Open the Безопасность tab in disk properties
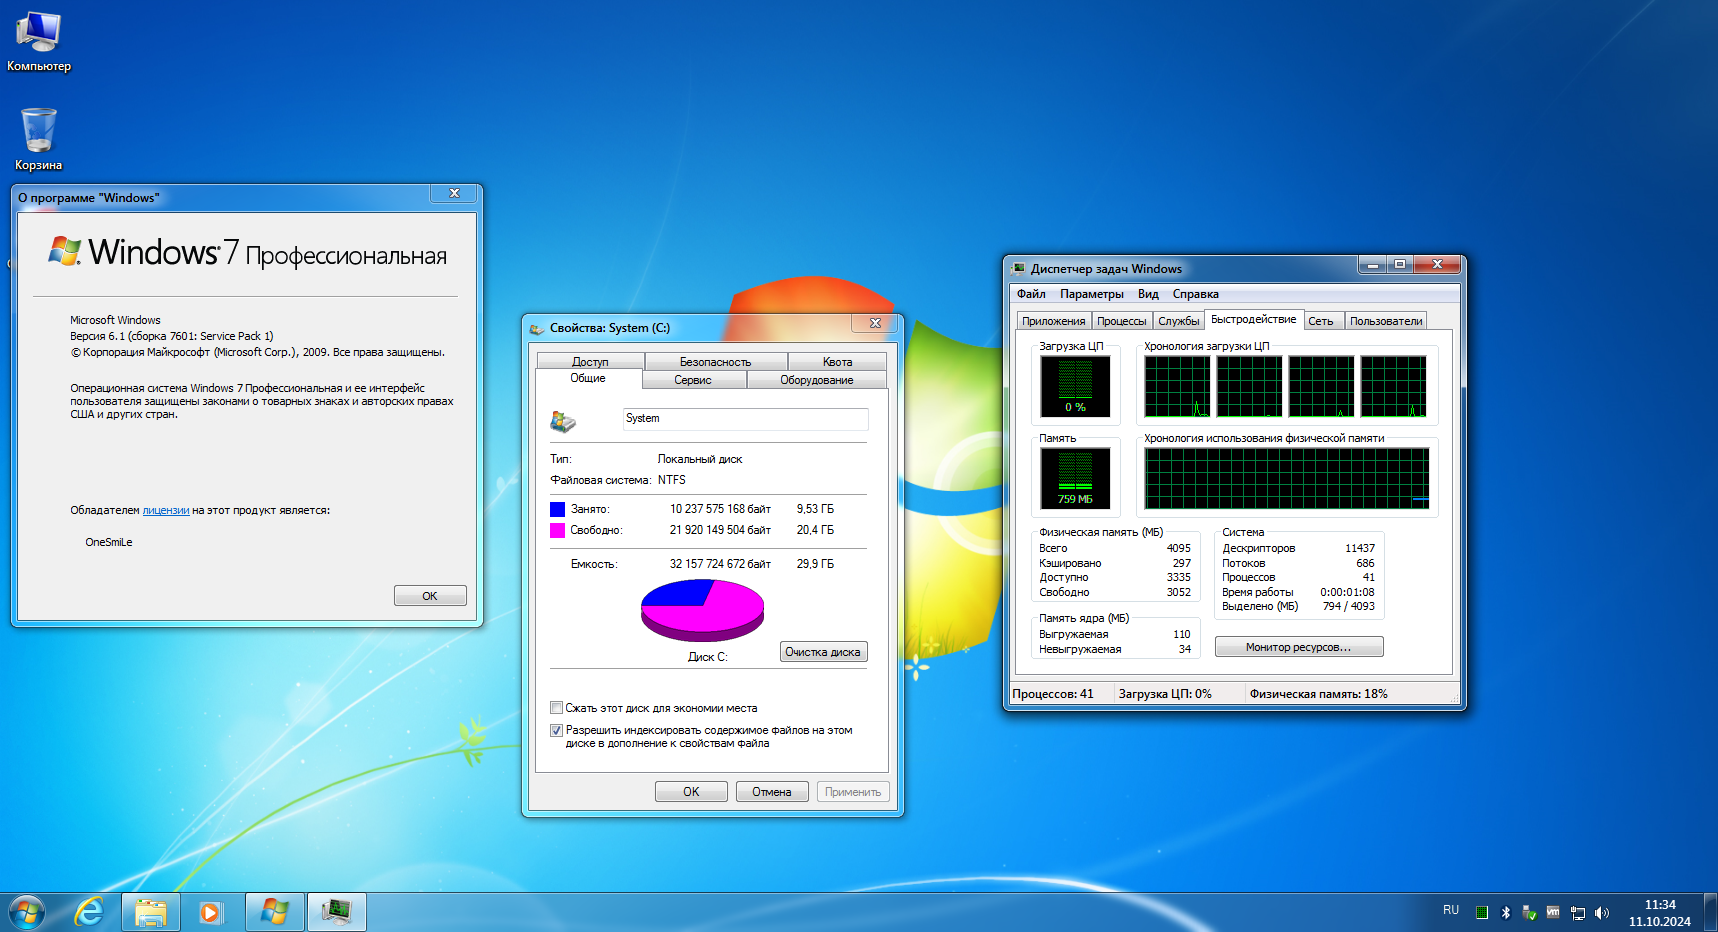The height and width of the screenshot is (932, 1718). [x=715, y=362]
